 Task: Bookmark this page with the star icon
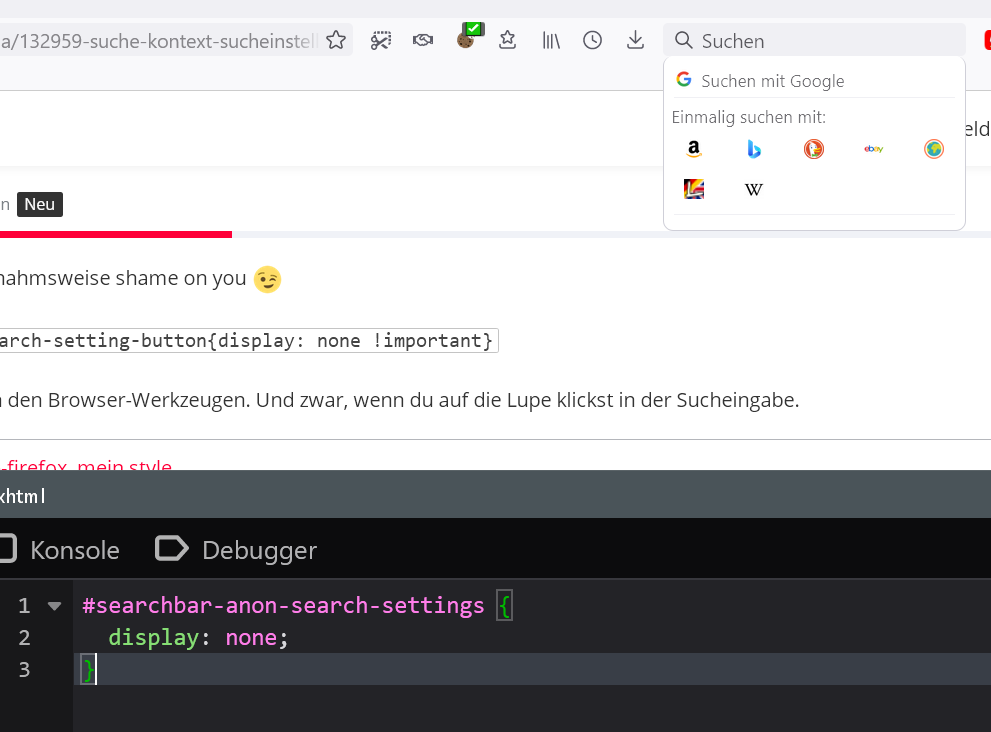tap(336, 40)
